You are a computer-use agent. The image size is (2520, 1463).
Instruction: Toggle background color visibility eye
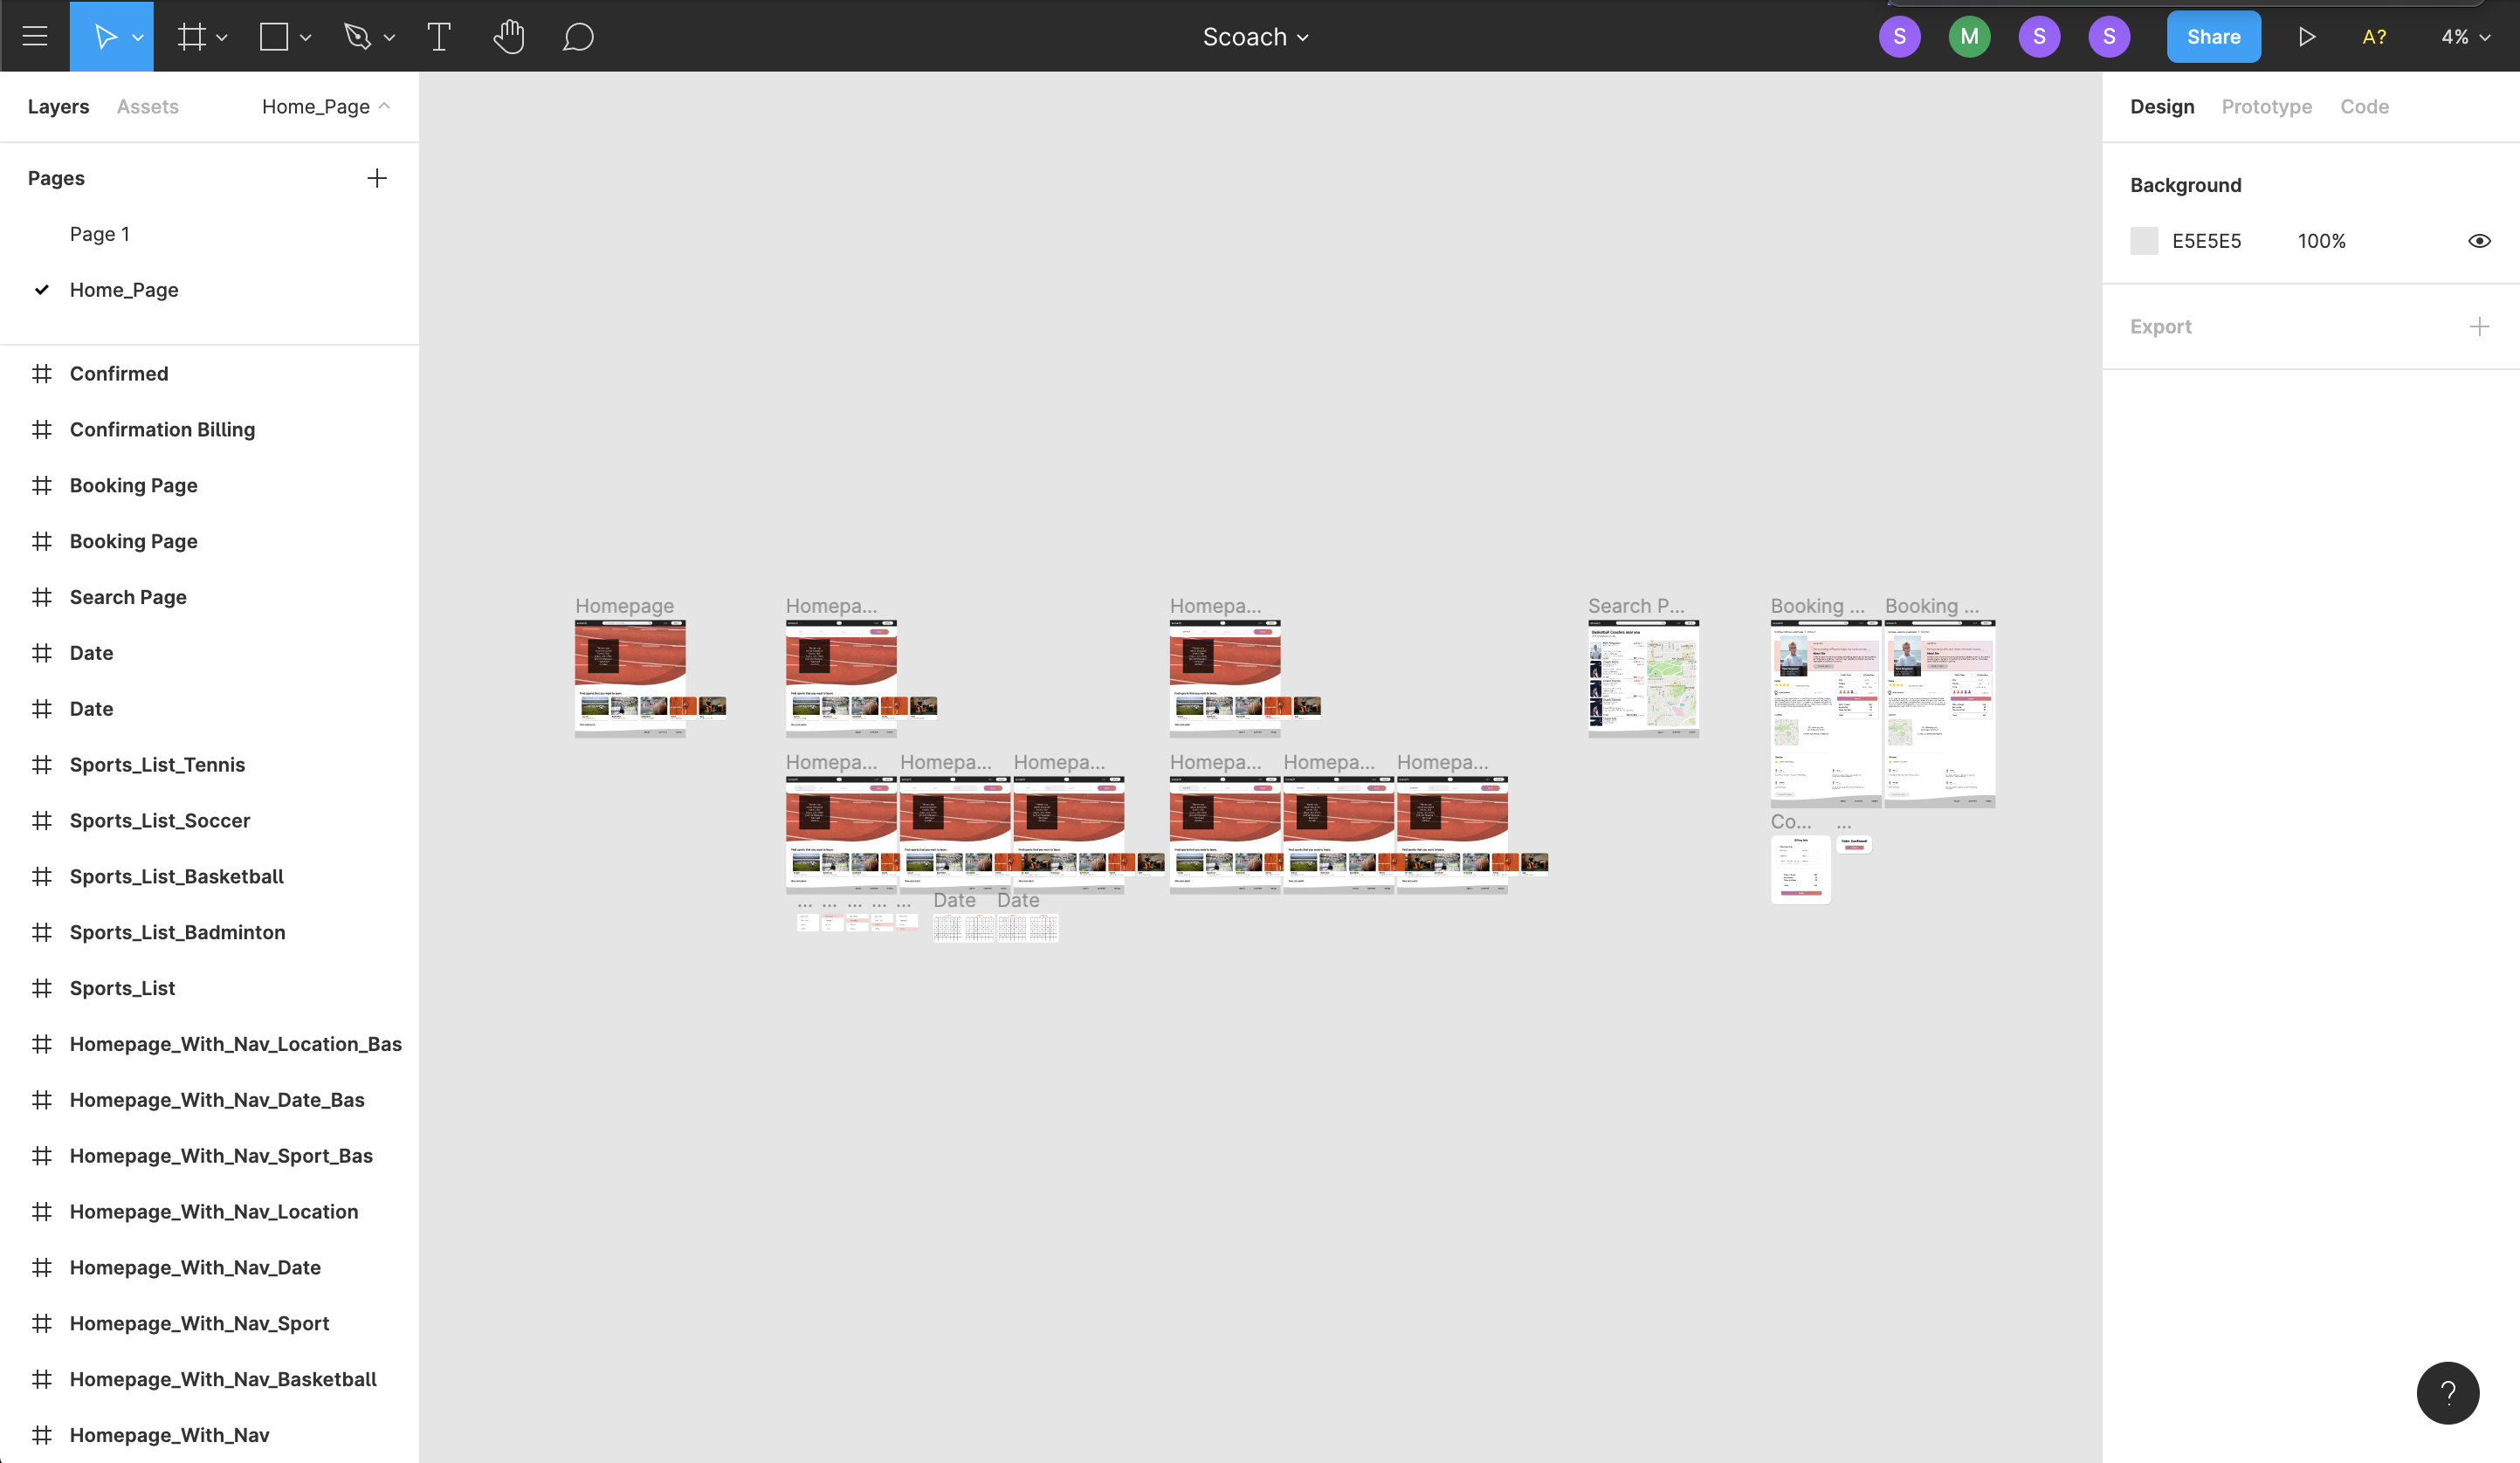coord(2479,241)
